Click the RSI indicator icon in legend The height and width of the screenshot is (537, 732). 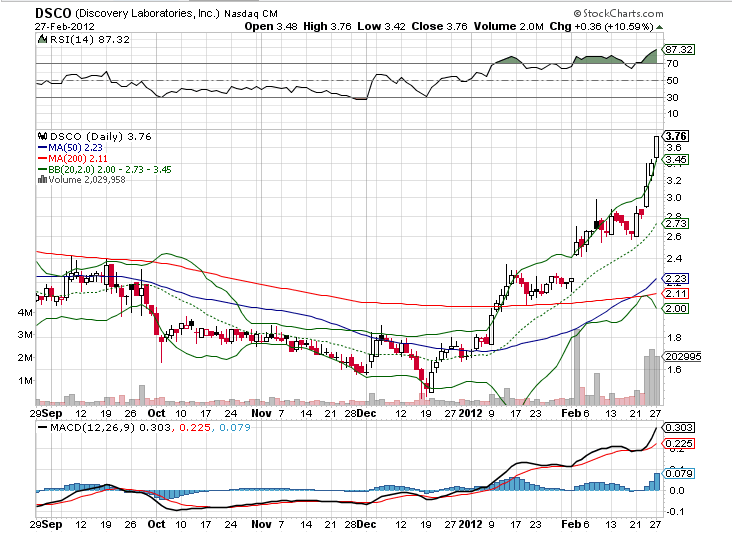[x=42, y=39]
